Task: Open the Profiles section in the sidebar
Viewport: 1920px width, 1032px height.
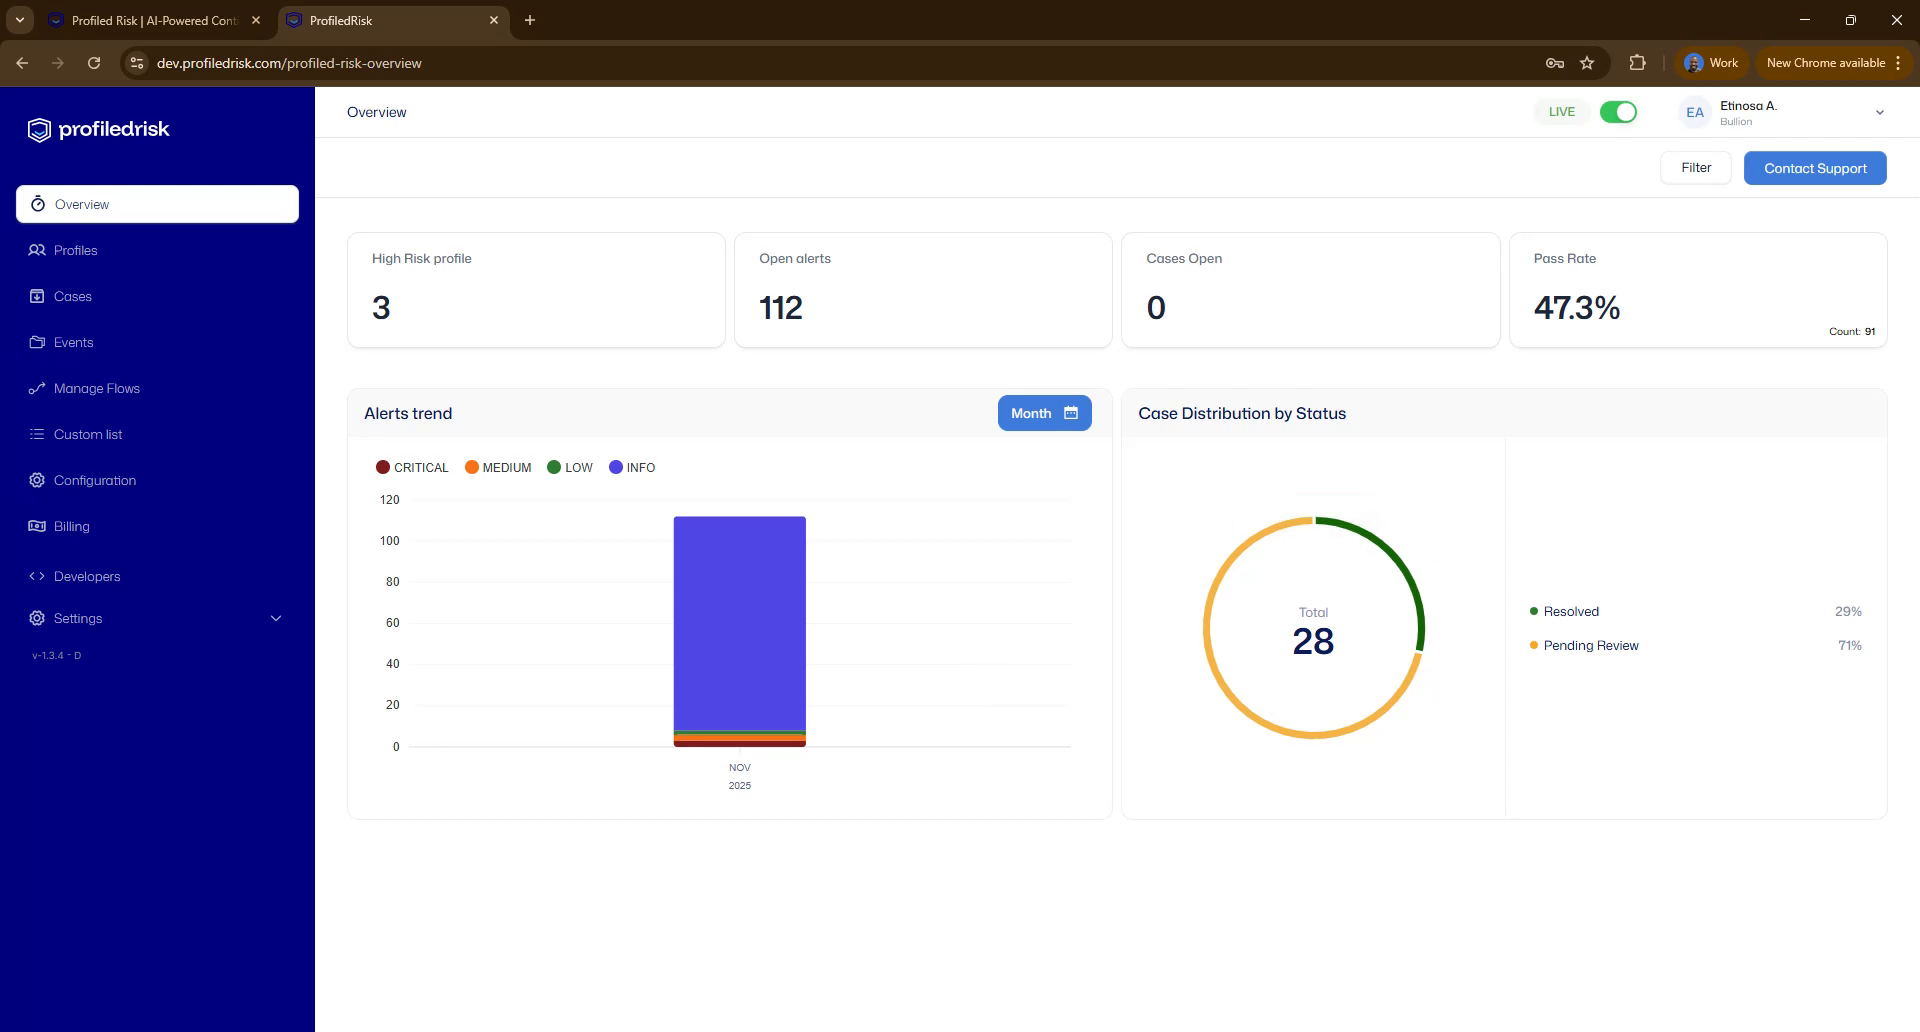Action: coord(75,250)
